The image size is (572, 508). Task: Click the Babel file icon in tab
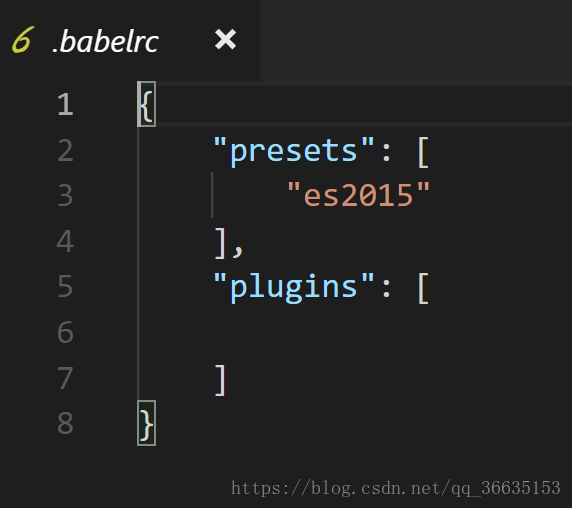pos(23,40)
